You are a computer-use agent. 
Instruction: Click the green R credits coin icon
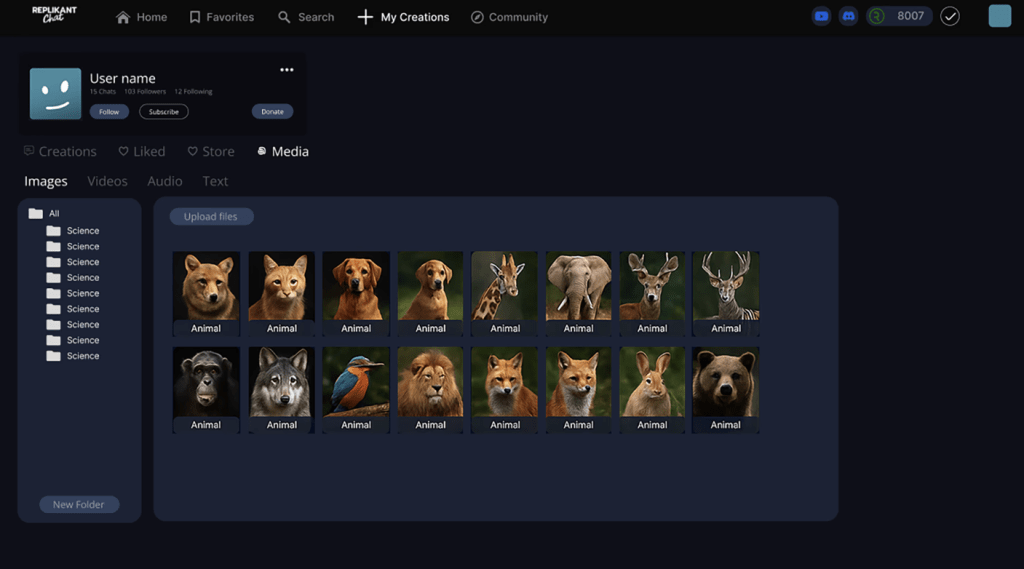[x=877, y=16]
